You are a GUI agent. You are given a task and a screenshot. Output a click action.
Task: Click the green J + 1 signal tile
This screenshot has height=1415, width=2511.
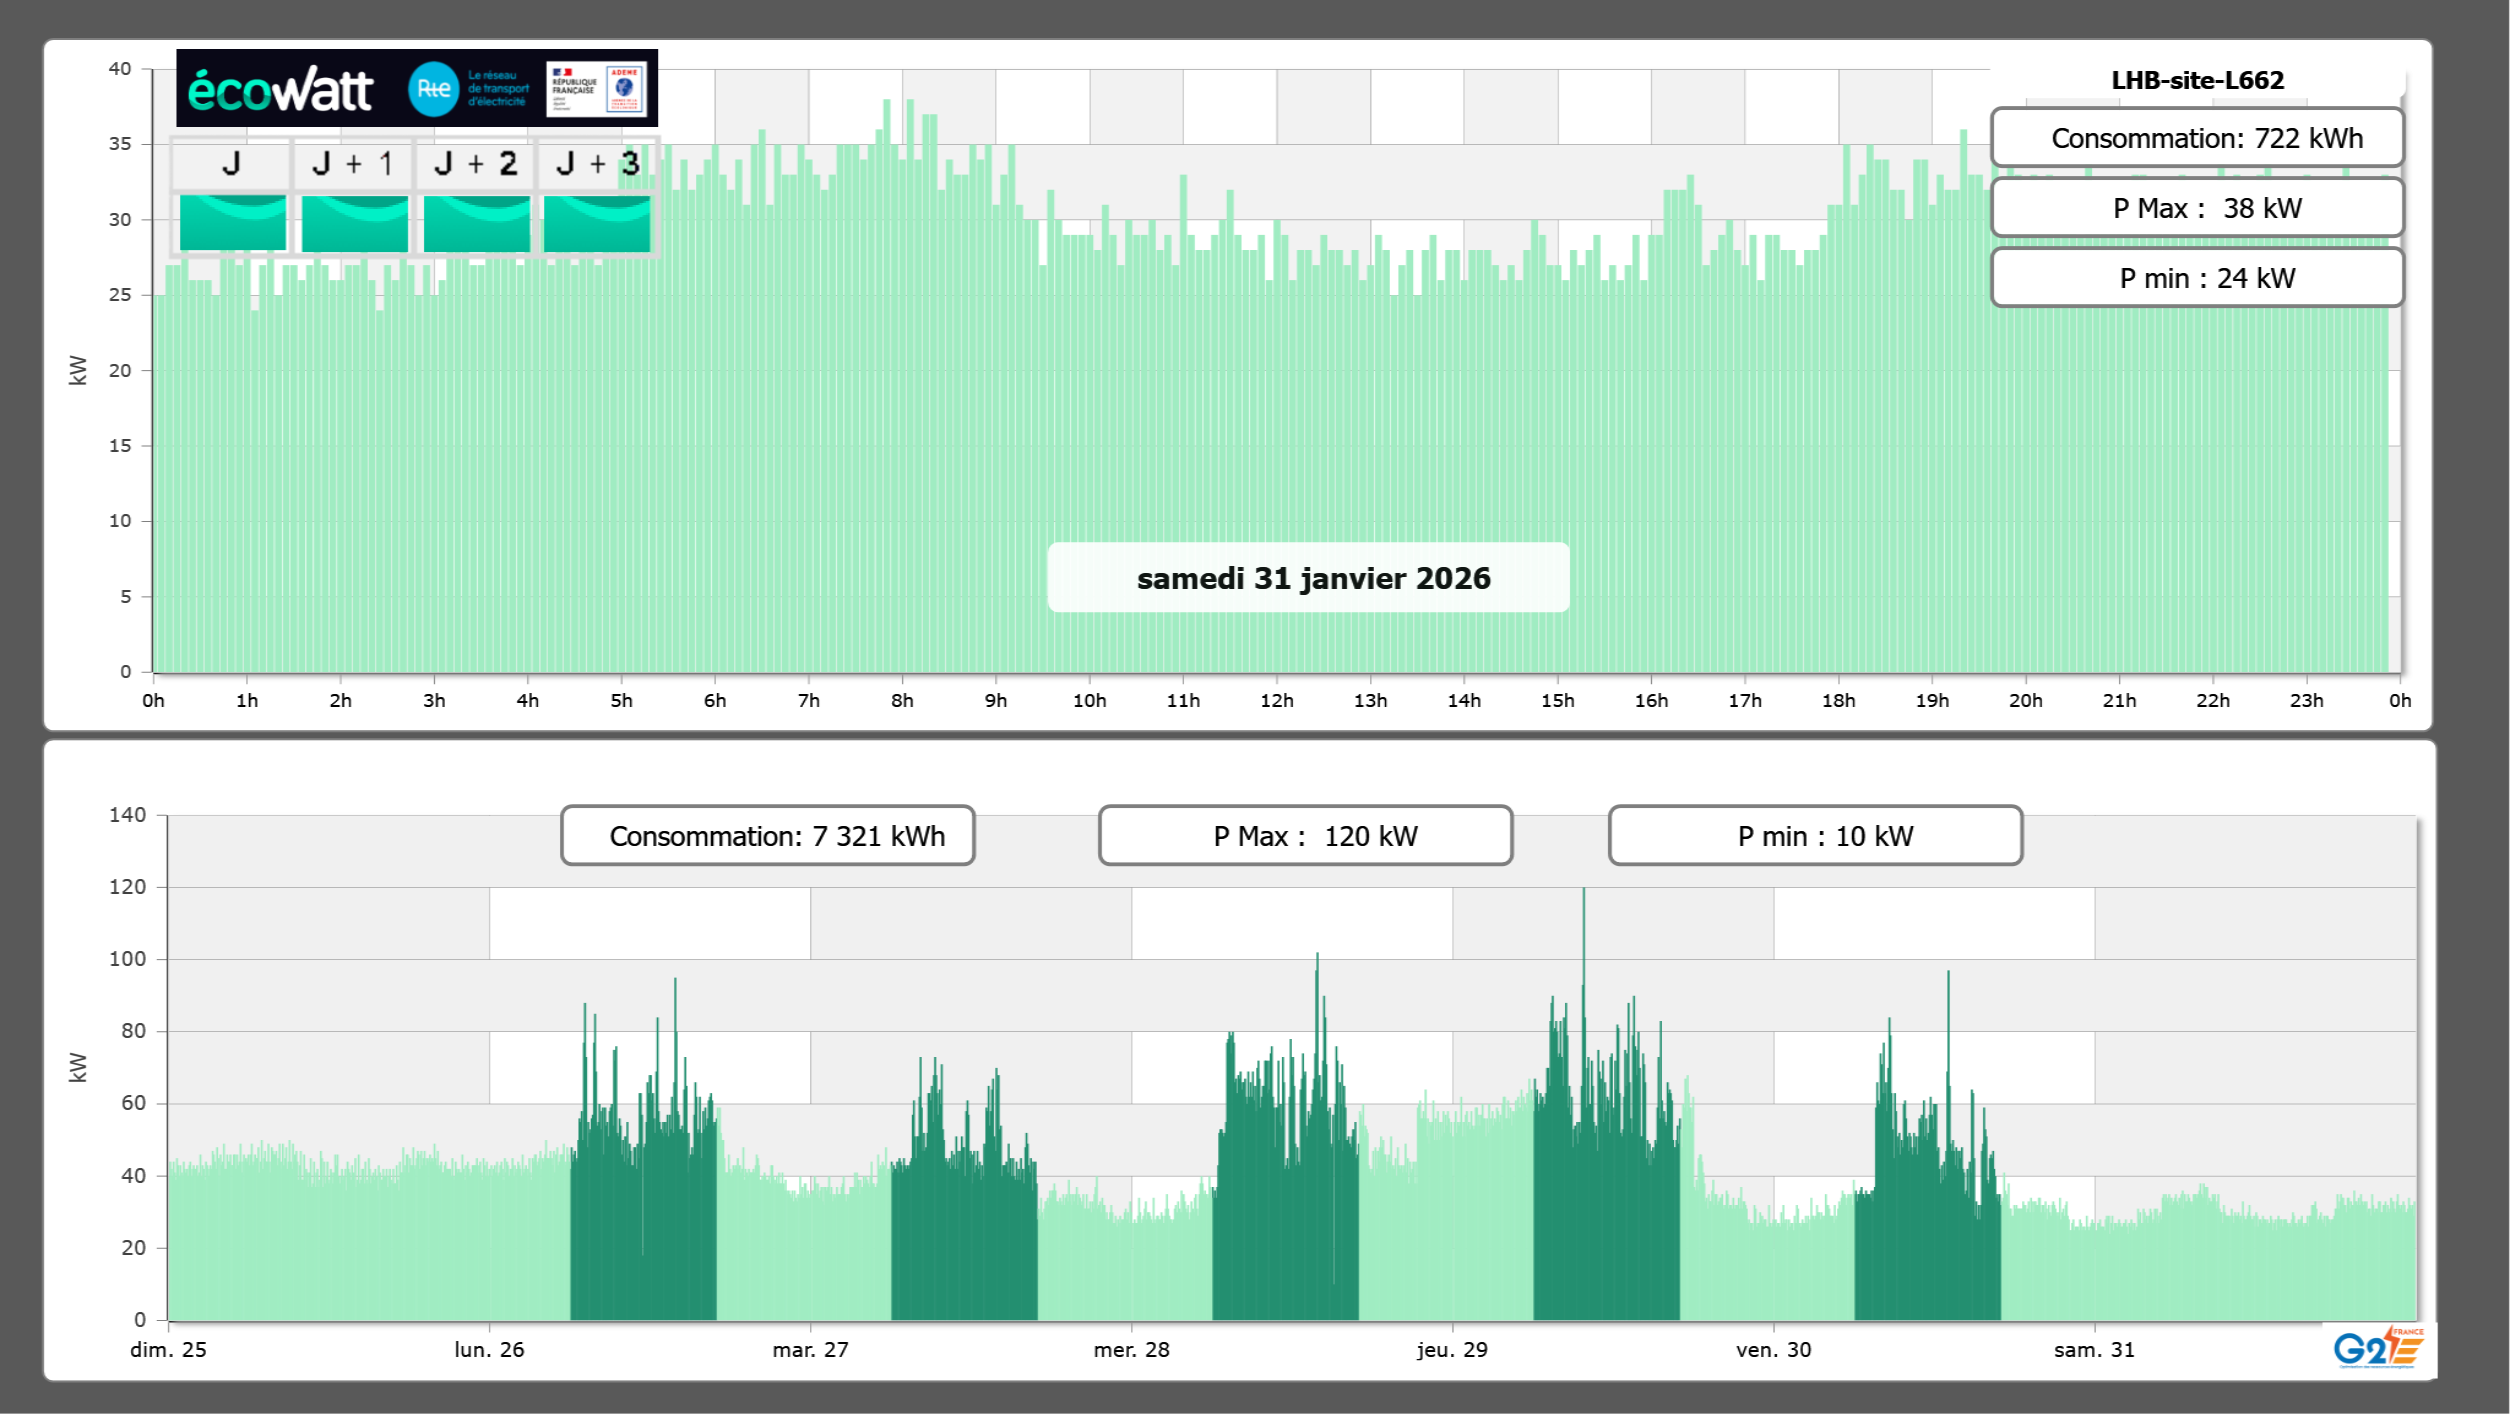(354, 222)
